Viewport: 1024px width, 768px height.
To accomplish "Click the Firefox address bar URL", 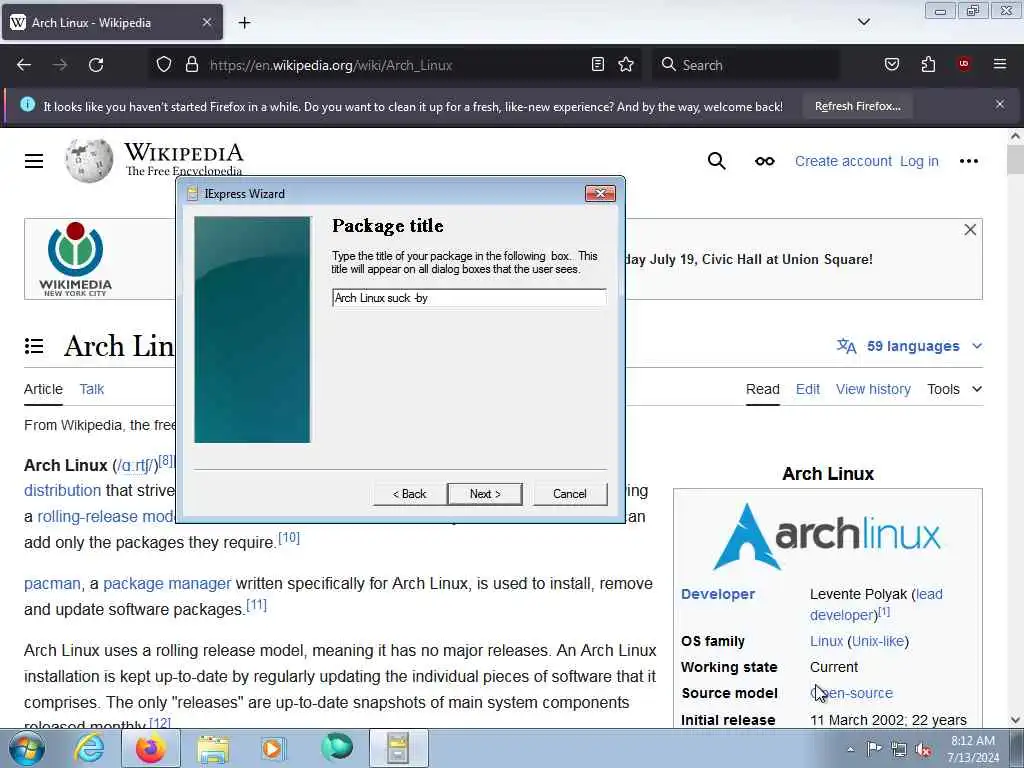I will pyautogui.click(x=330, y=65).
